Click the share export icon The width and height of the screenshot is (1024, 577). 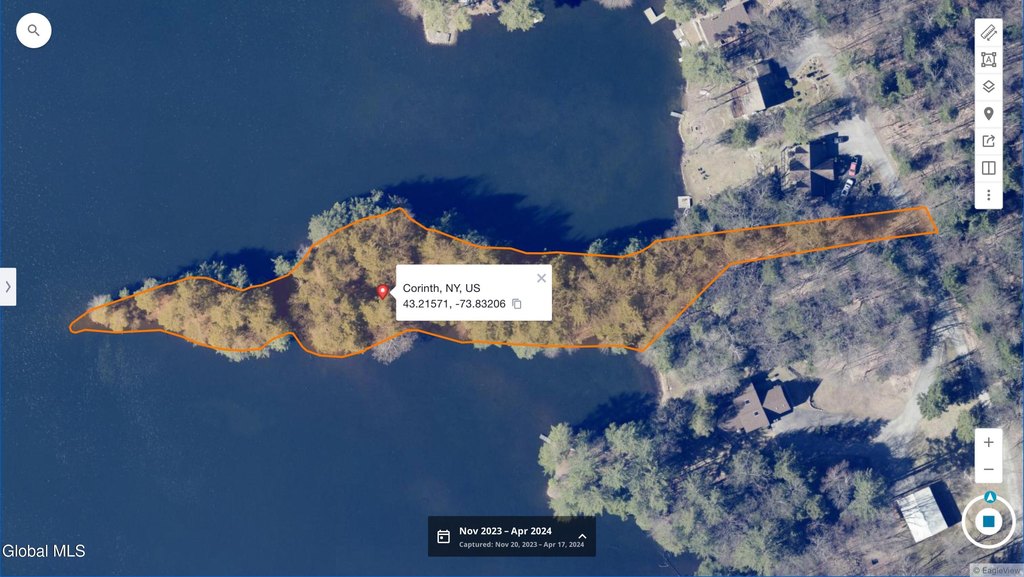988,141
